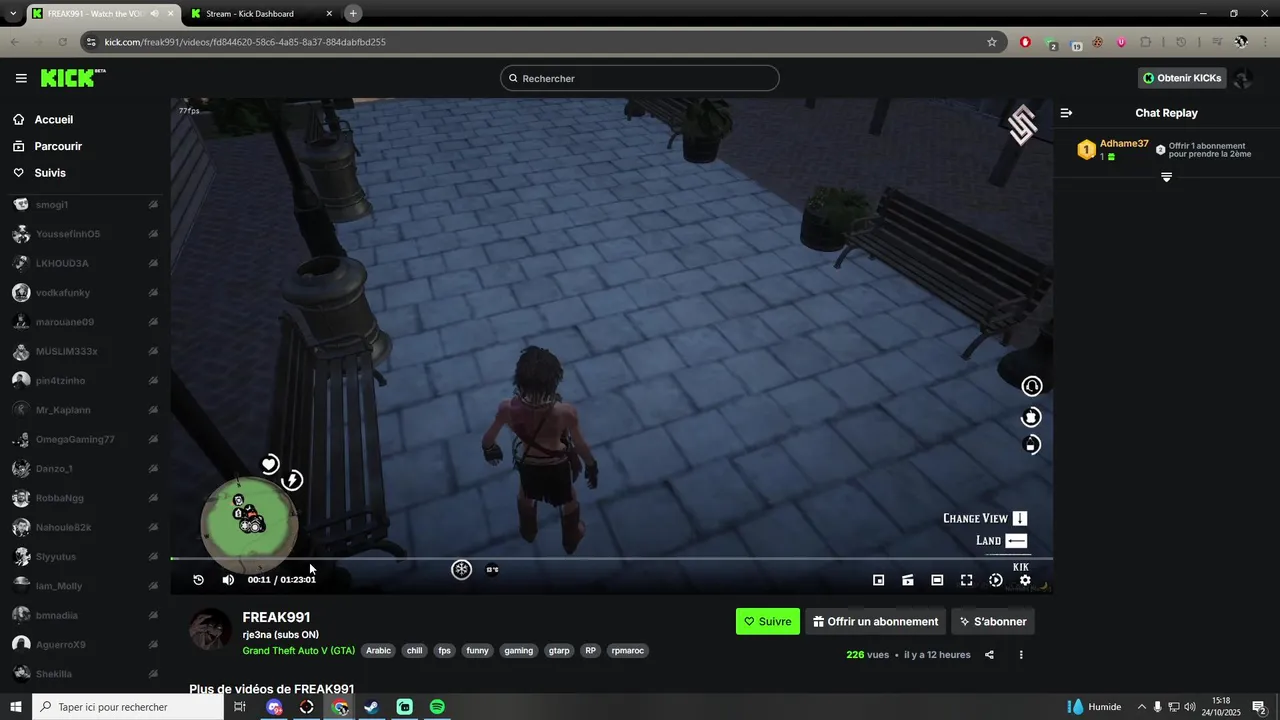Open Steam from taskbar
This screenshot has height=720, width=1280.
(x=371, y=707)
